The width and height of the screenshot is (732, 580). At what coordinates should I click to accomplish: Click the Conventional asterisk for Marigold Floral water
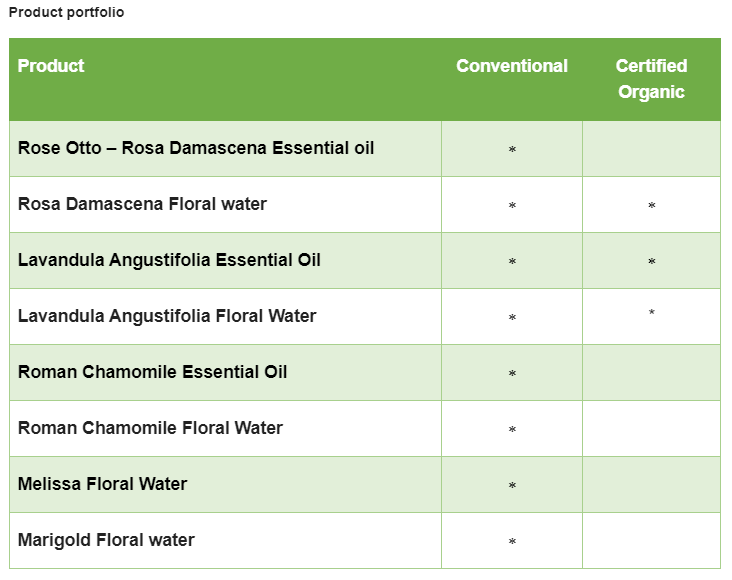(x=512, y=542)
